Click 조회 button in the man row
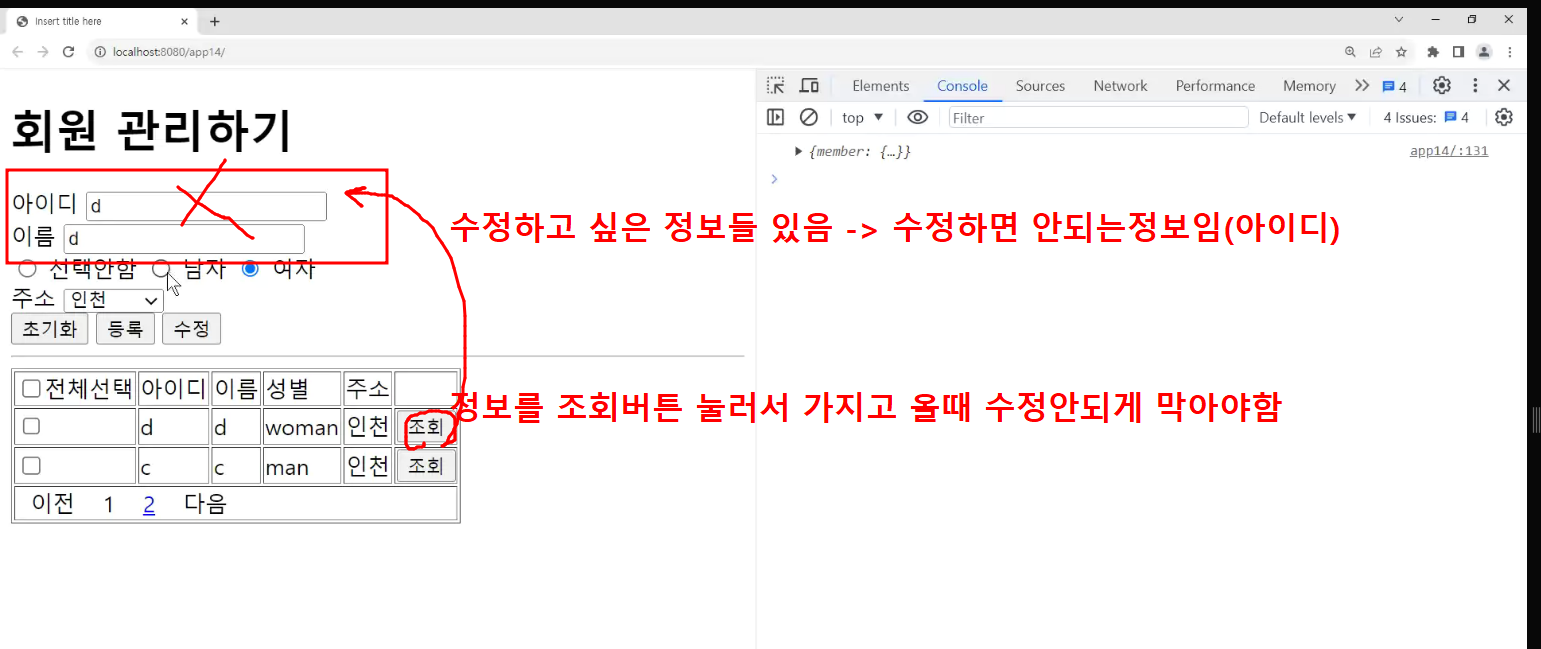This screenshot has width=1541, height=649. tap(426, 466)
